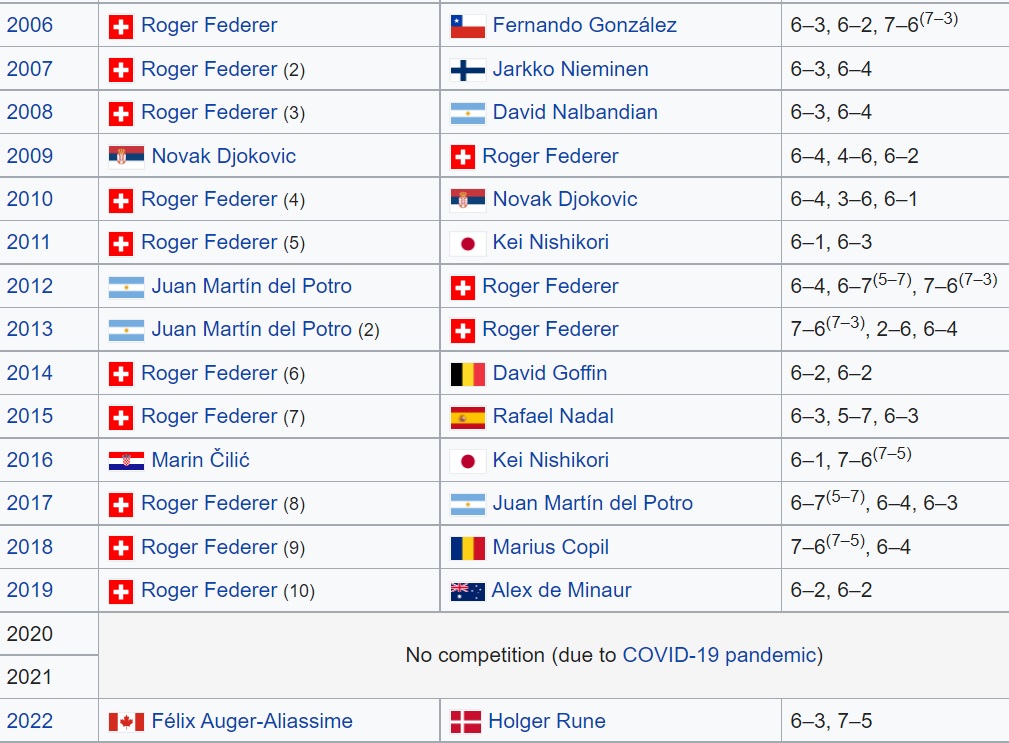The height and width of the screenshot is (743, 1009).
Task: Click the Finland flag next to Jarkko Nieminen
Action: (468, 69)
